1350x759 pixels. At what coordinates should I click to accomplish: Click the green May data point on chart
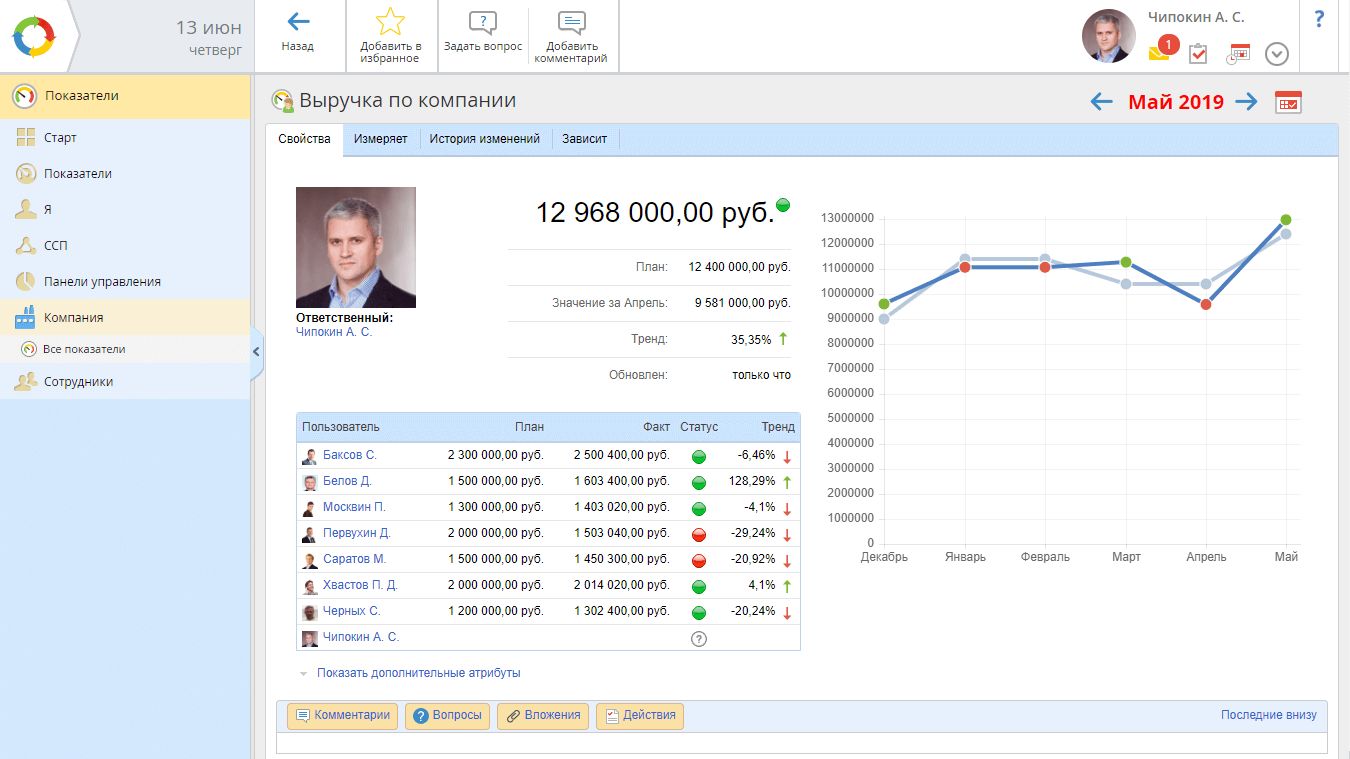click(1286, 220)
